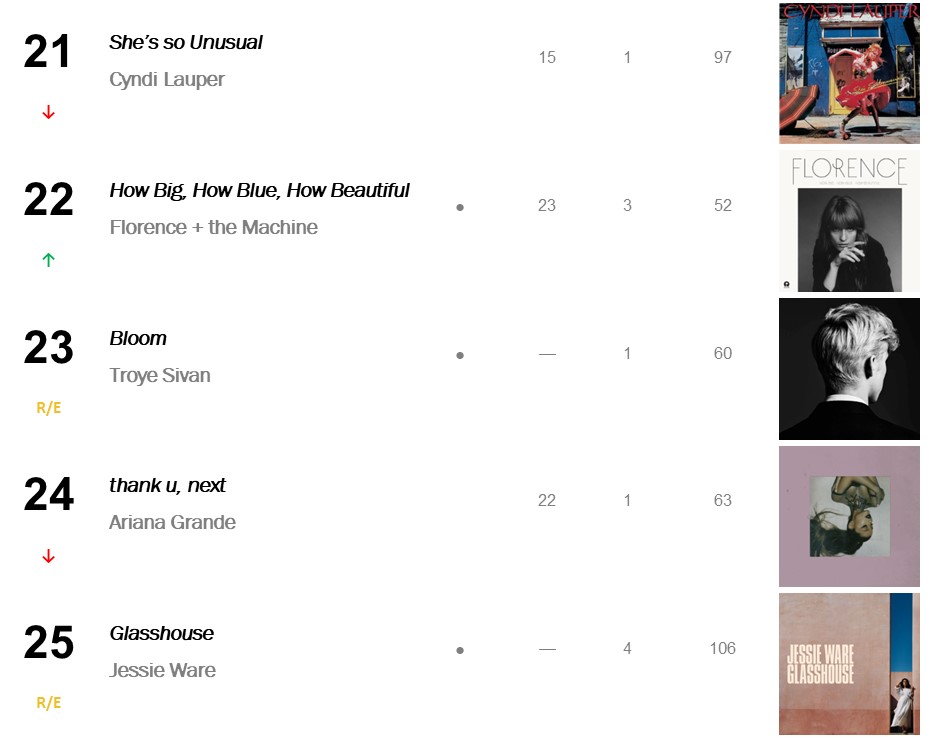
Task: Click the red down arrow under rank 24
Action: click(x=48, y=556)
